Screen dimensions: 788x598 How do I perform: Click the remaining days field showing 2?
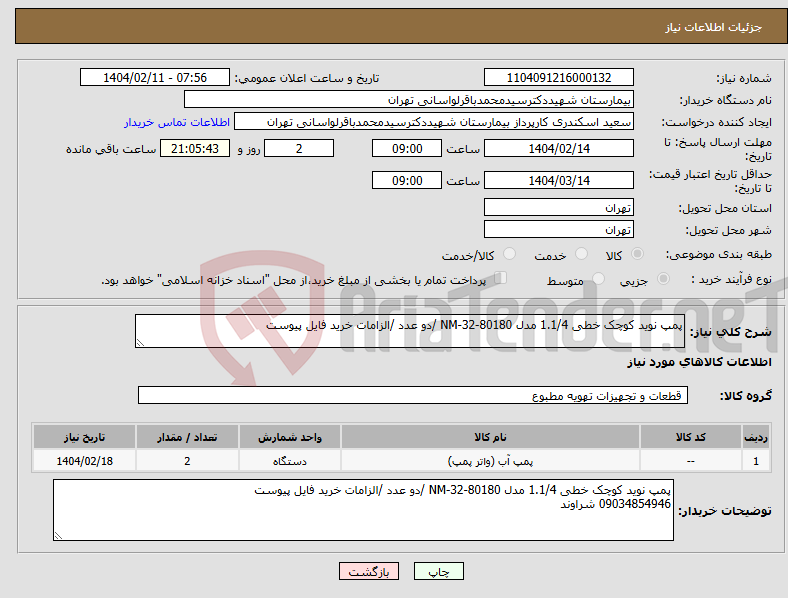(299, 148)
